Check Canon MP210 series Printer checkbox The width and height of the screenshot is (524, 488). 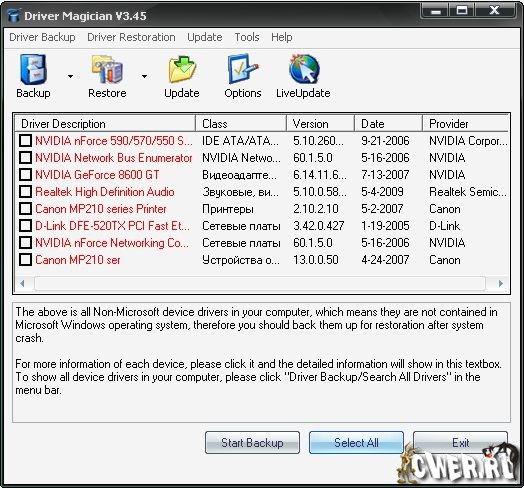25,209
